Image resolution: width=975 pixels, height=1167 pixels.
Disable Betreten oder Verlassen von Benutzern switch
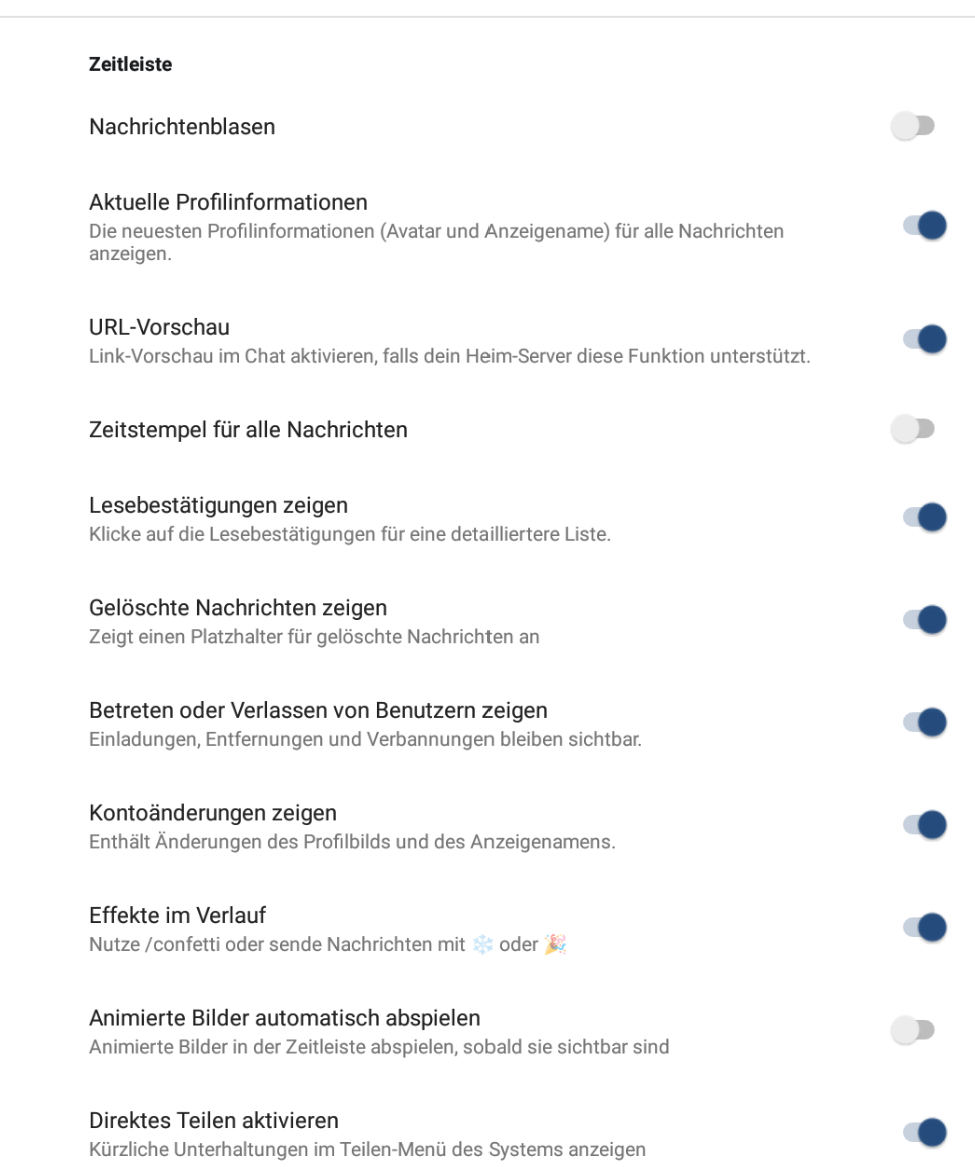924,722
